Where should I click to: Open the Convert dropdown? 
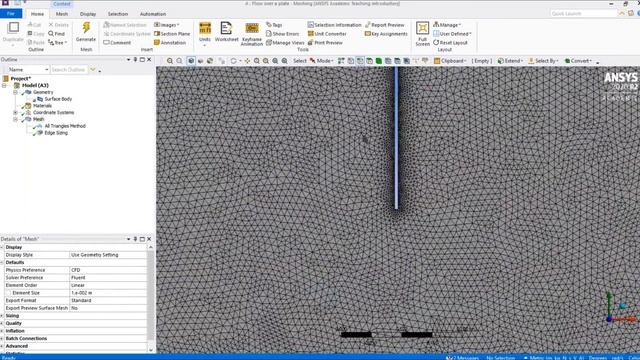[578, 61]
